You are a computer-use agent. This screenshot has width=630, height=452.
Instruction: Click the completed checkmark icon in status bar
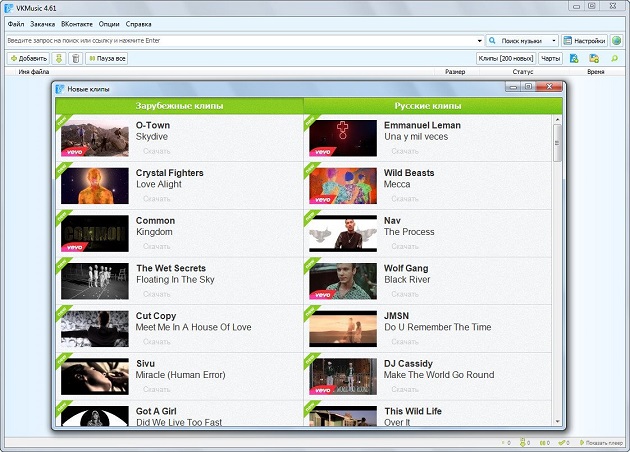point(562,443)
